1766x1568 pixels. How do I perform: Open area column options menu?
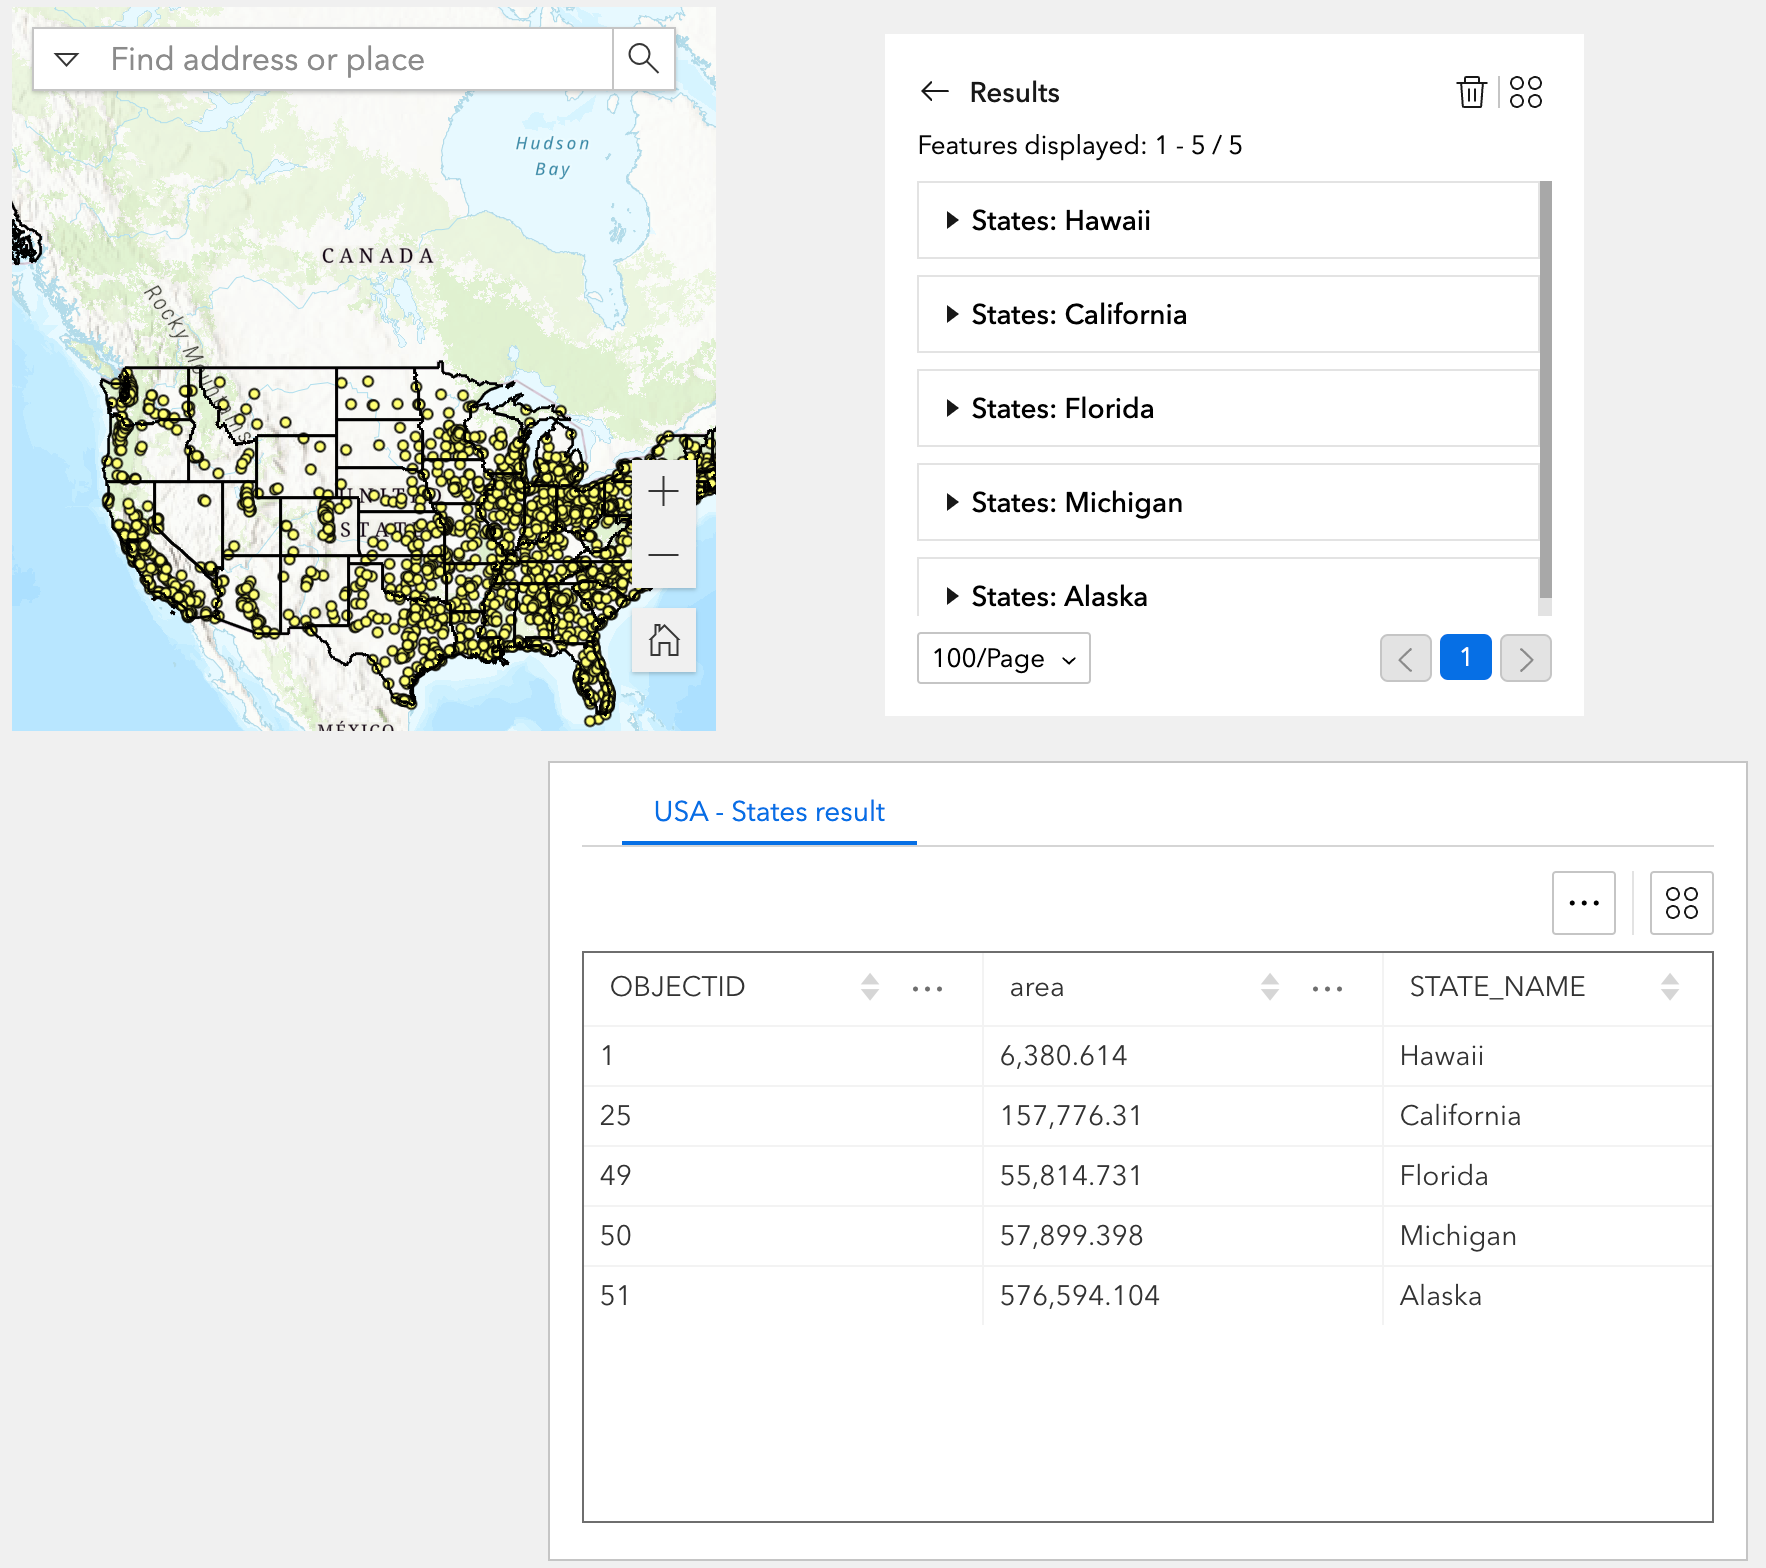coord(1327,989)
